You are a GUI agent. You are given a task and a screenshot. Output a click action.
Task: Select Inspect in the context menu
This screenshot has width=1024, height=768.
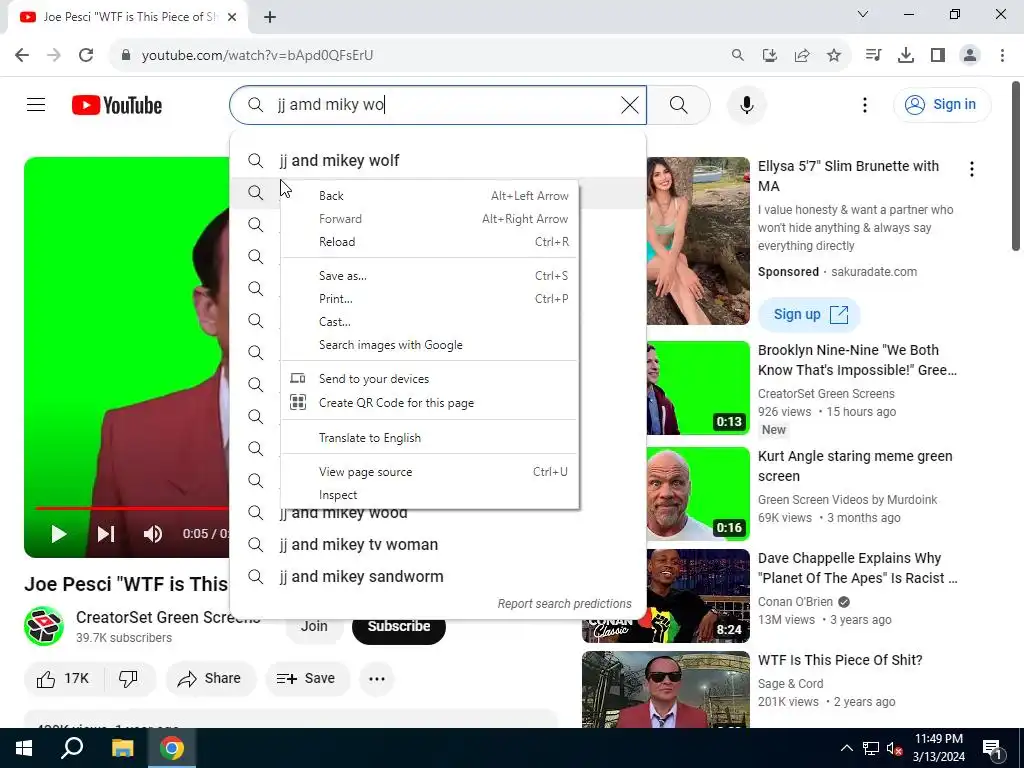430,494
